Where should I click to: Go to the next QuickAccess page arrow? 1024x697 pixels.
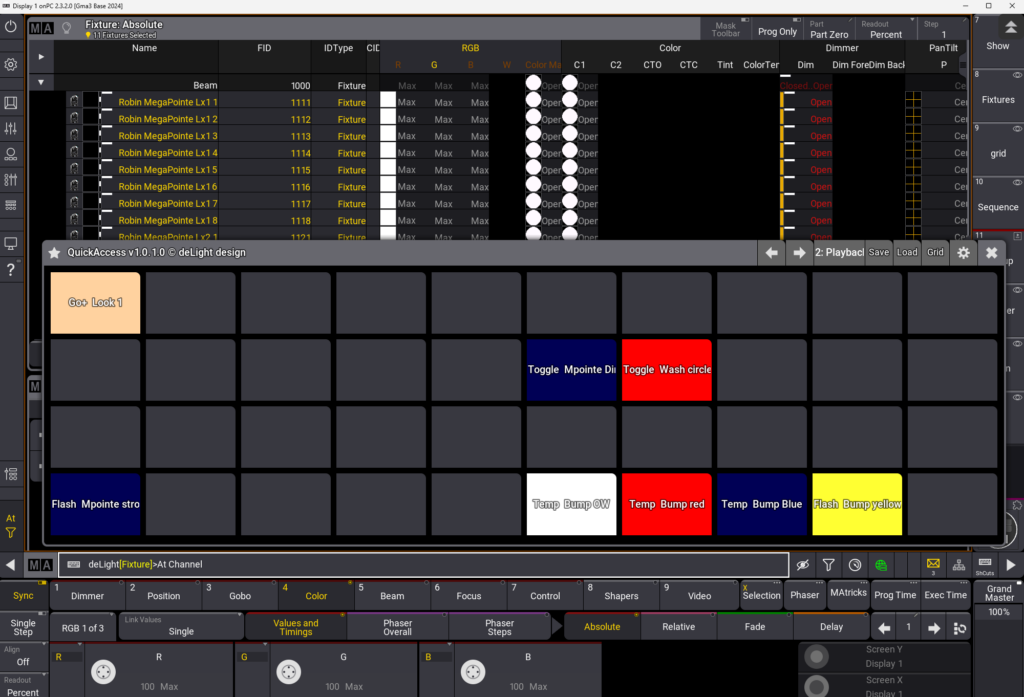click(799, 253)
